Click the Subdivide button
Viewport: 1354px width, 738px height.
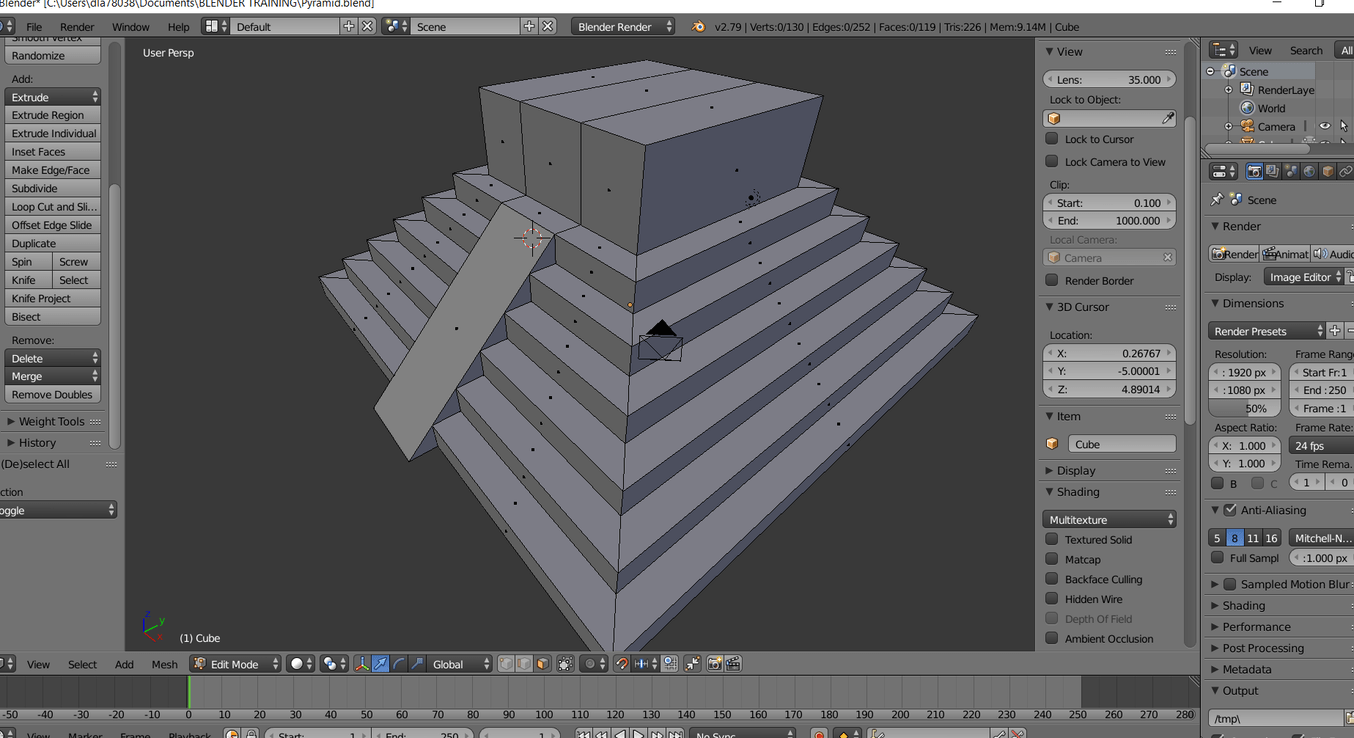[53, 188]
